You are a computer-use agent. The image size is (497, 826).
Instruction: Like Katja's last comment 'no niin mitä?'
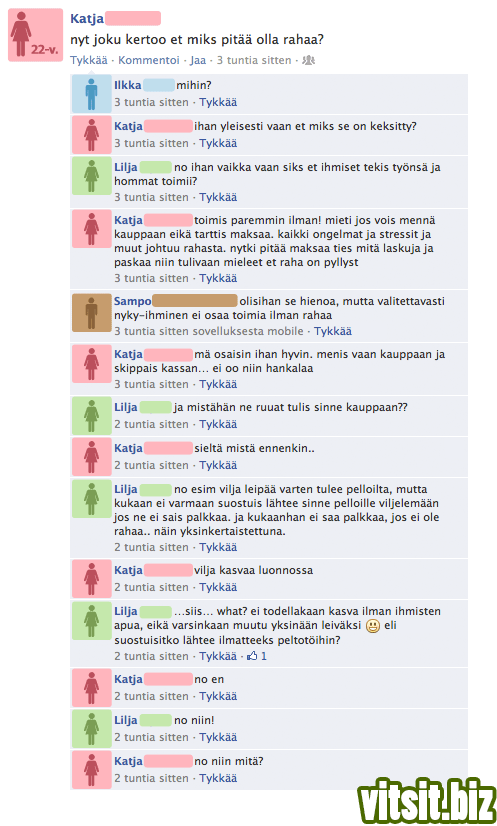[x=218, y=778]
